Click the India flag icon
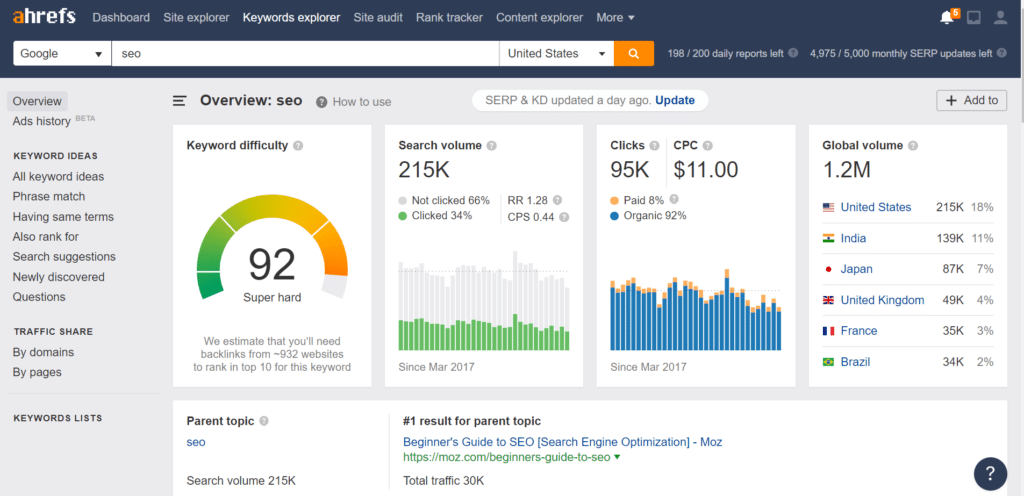This screenshot has width=1024, height=496. coord(829,238)
